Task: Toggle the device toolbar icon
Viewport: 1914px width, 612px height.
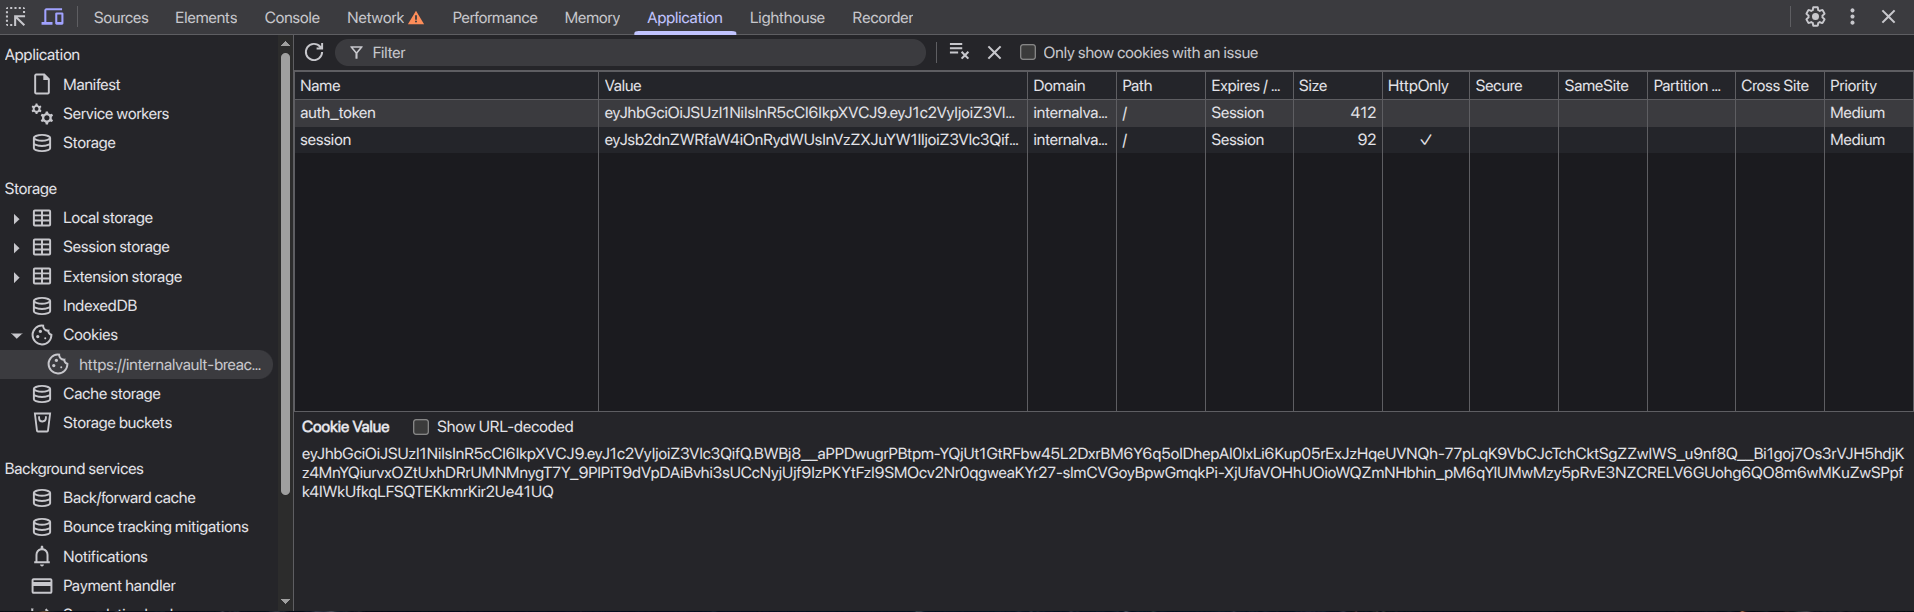Action: (x=53, y=17)
